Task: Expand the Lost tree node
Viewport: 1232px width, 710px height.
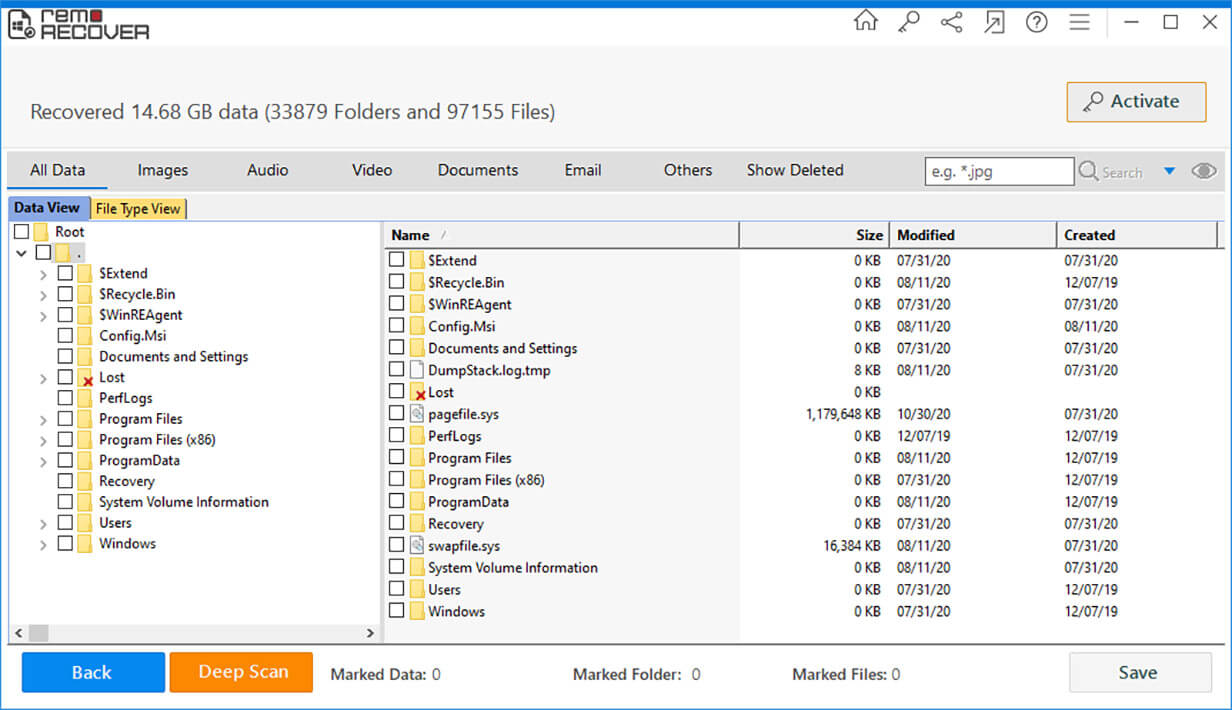Action: click(43, 379)
